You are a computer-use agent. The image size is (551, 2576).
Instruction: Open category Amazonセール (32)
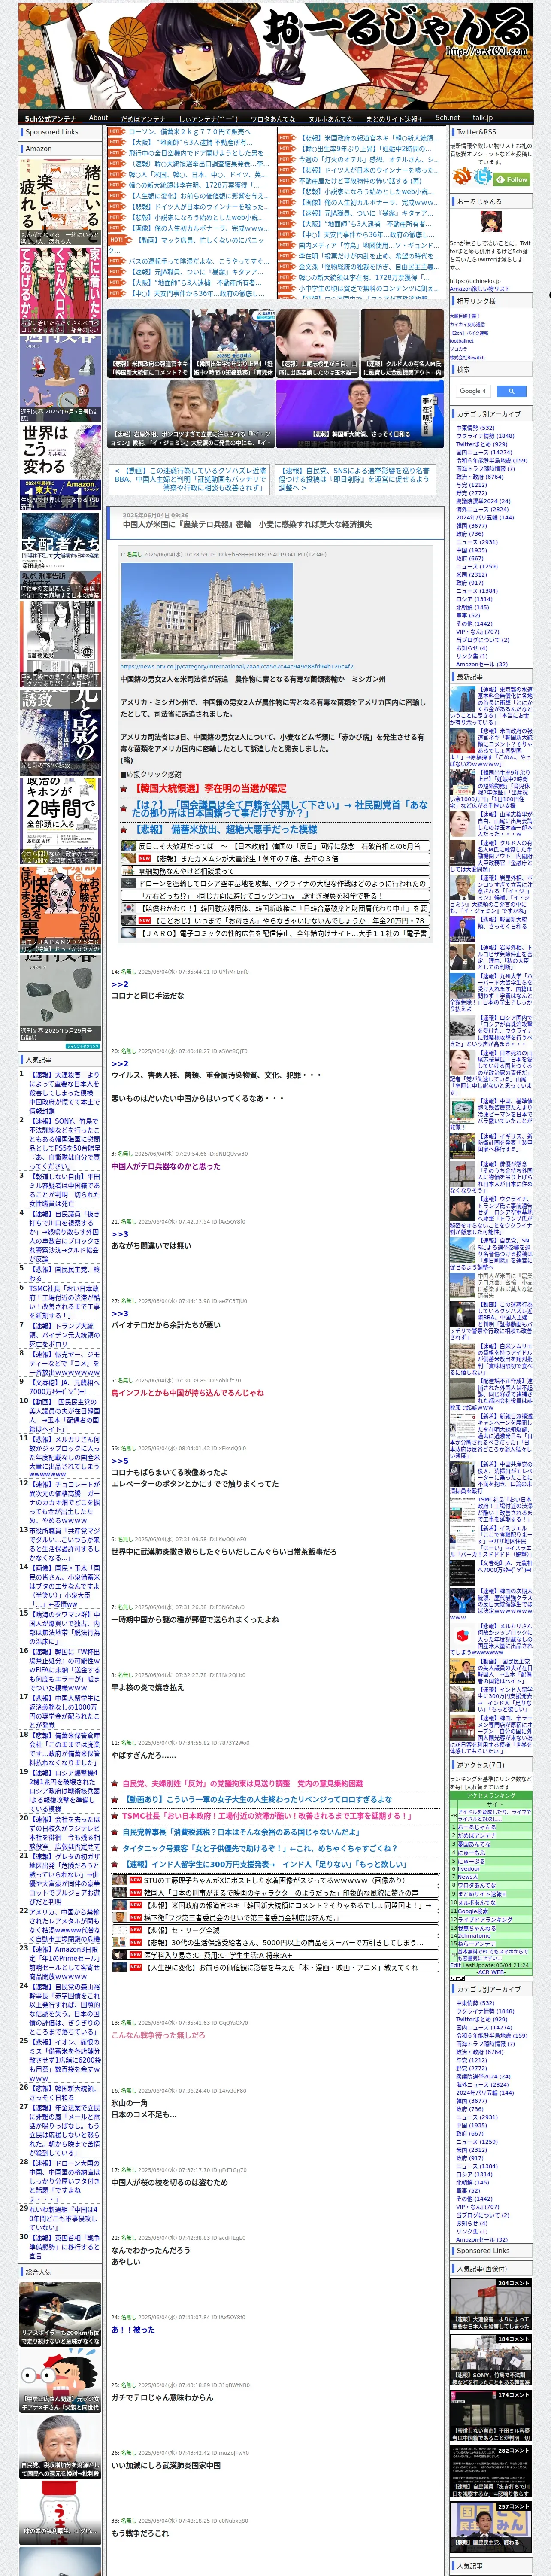pos(481,664)
